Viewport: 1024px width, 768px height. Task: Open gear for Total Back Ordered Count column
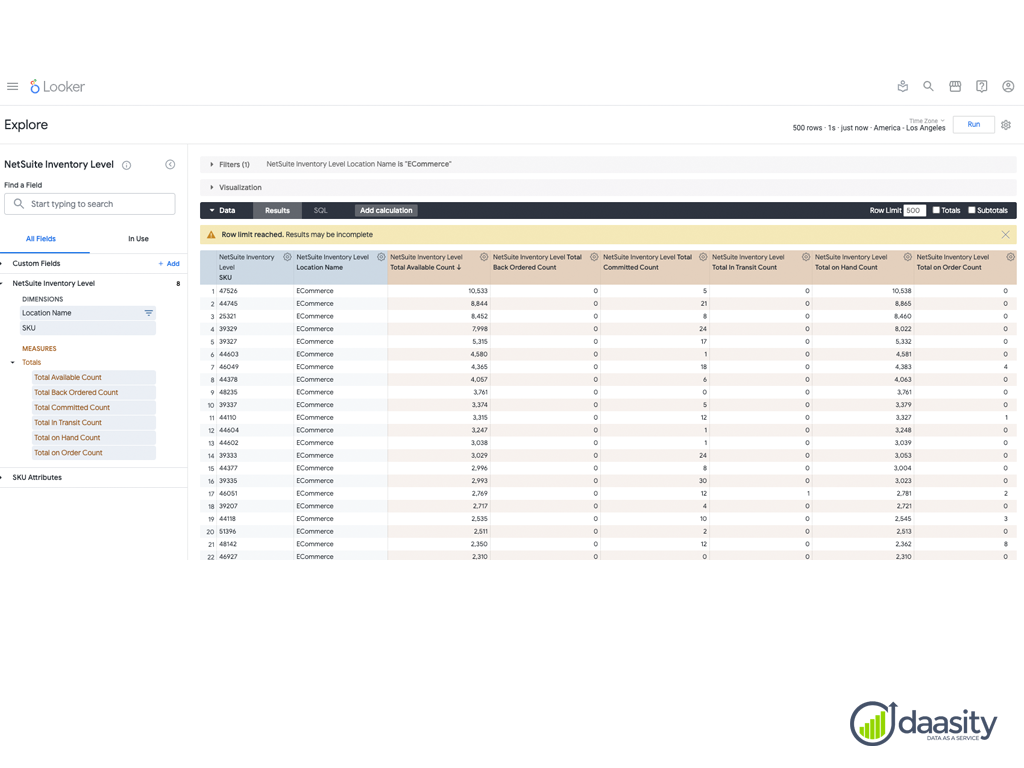pyautogui.click(x=594, y=257)
